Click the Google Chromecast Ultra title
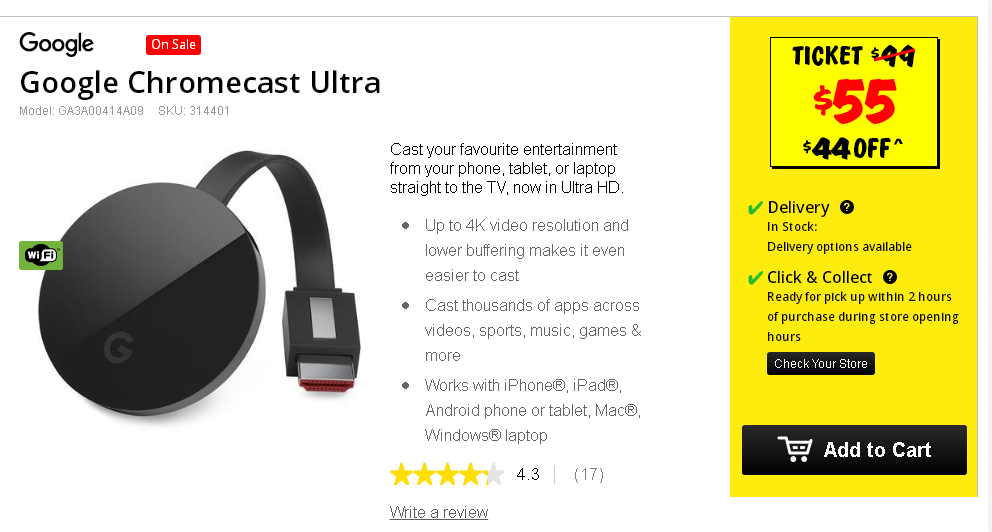The width and height of the screenshot is (992, 532). tap(200, 82)
